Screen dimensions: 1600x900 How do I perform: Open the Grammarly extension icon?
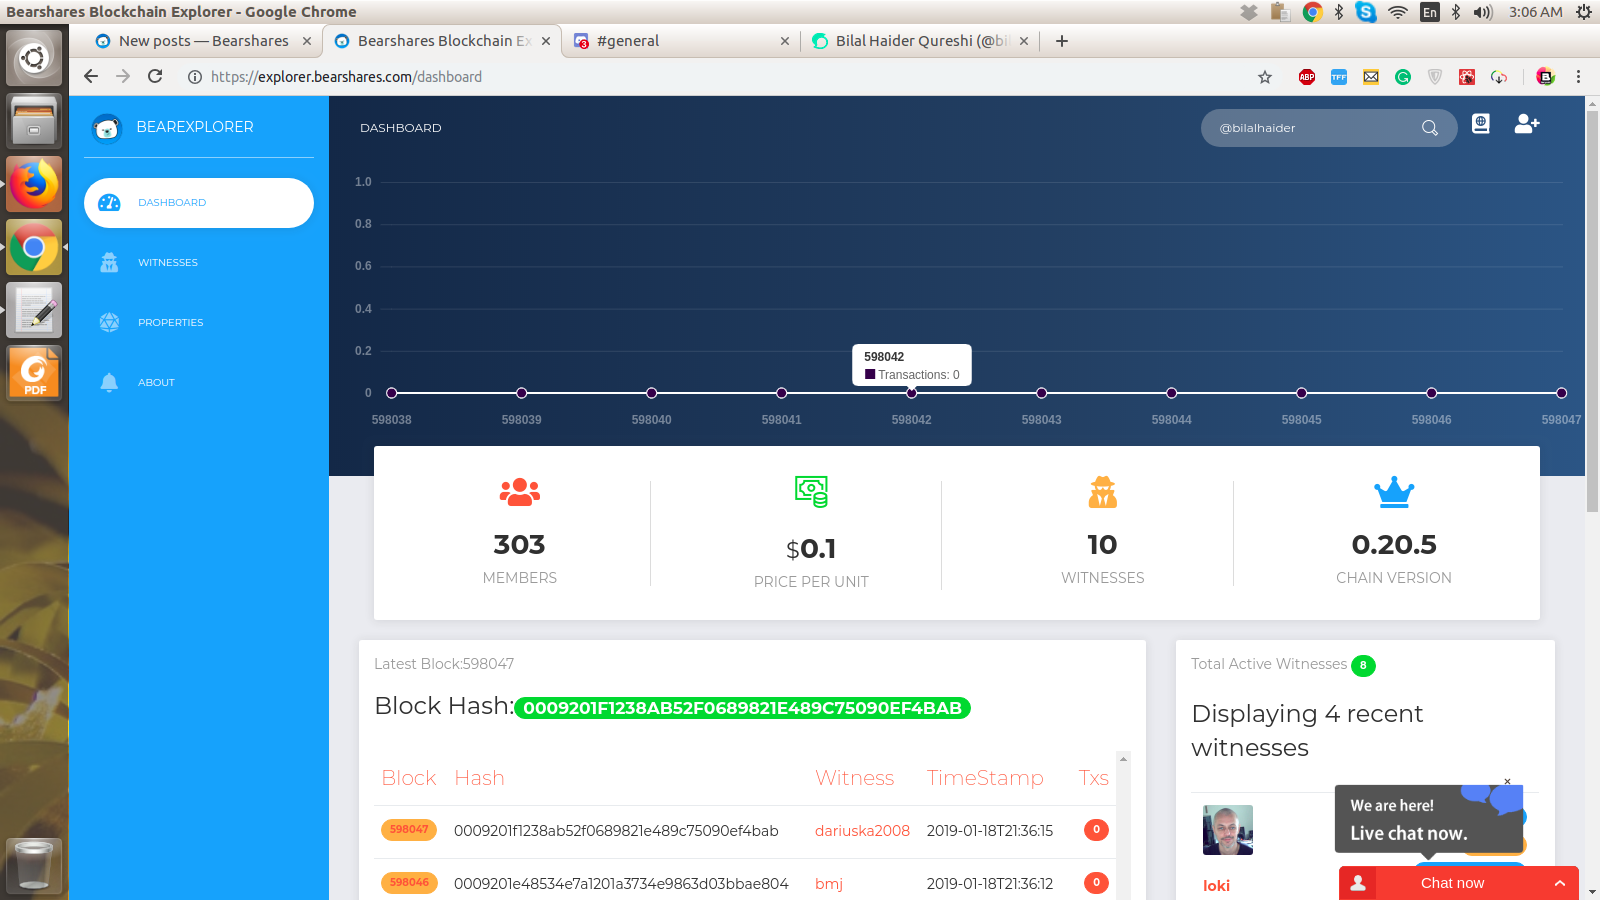click(1403, 77)
